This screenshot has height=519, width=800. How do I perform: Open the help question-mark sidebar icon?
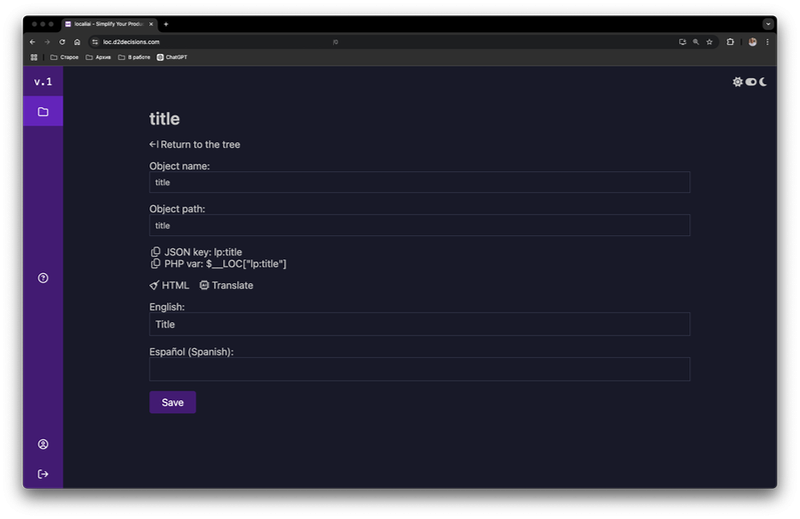tap(43, 278)
